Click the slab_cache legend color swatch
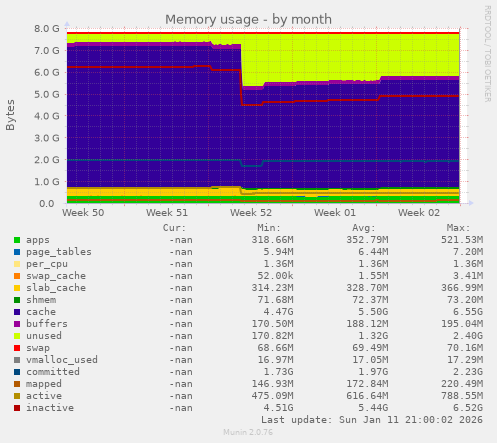Viewport: 497px width, 443px height. pos(17,288)
